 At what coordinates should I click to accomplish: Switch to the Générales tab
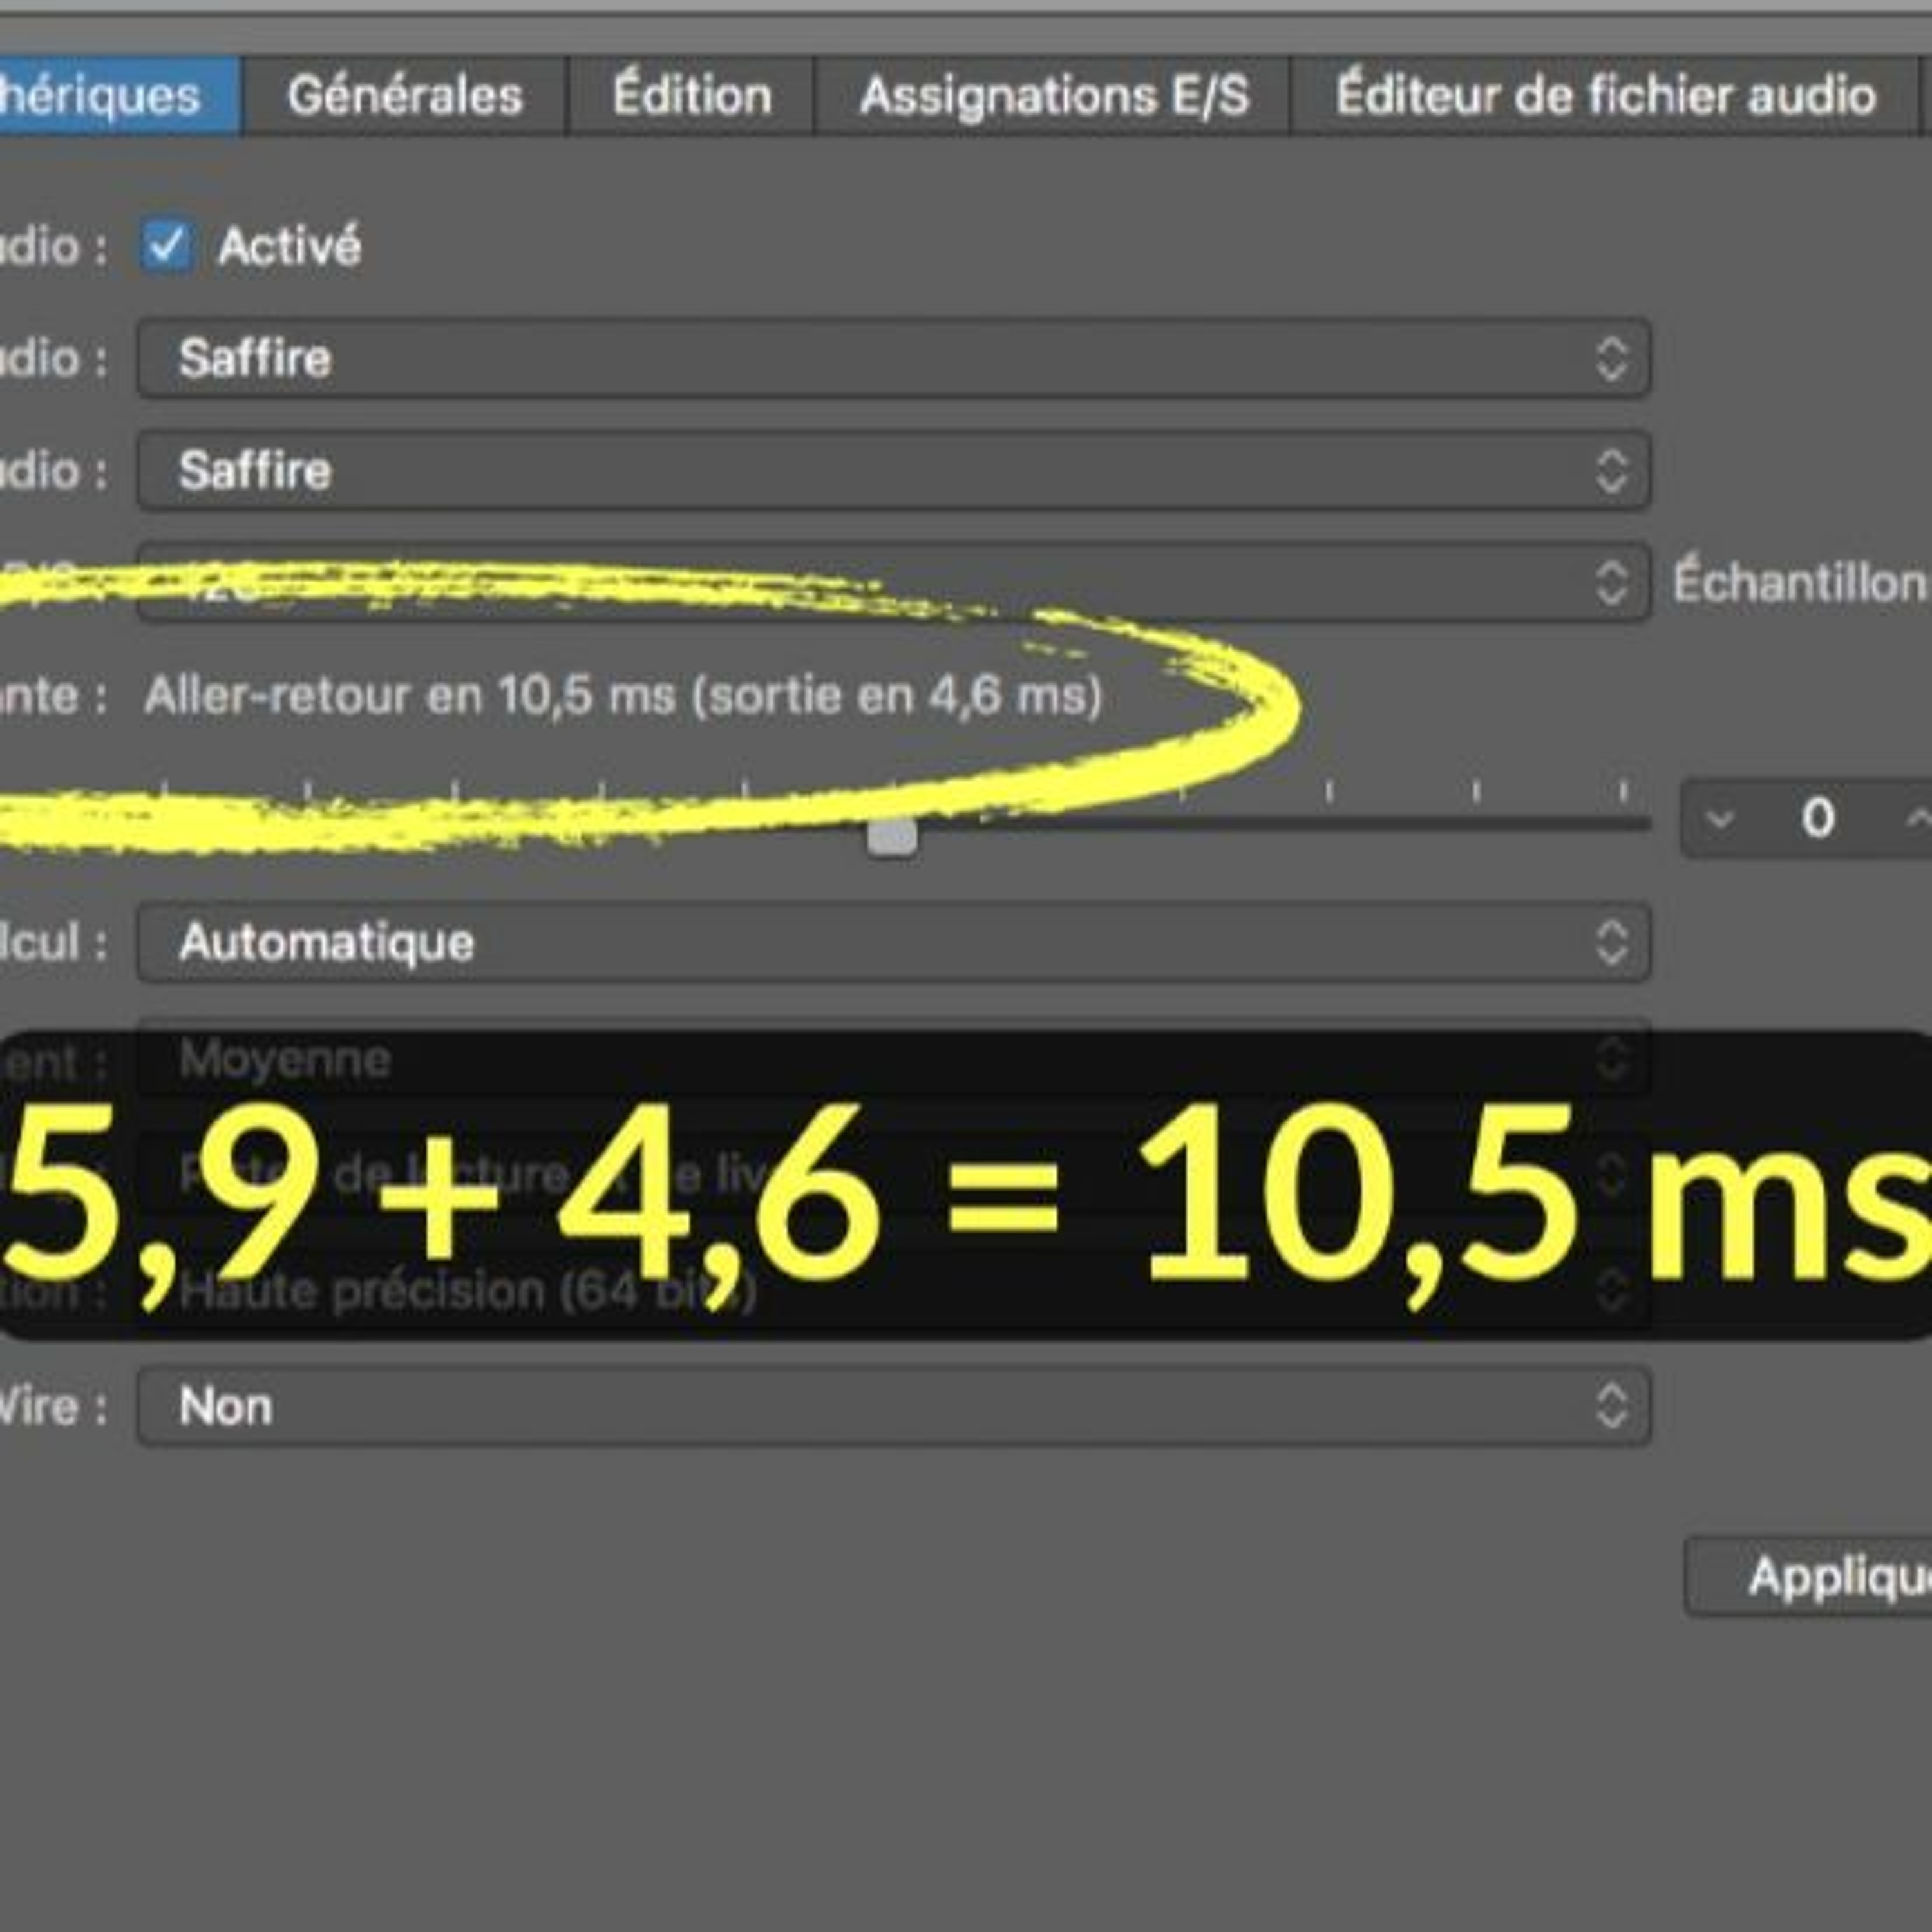click(x=405, y=96)
